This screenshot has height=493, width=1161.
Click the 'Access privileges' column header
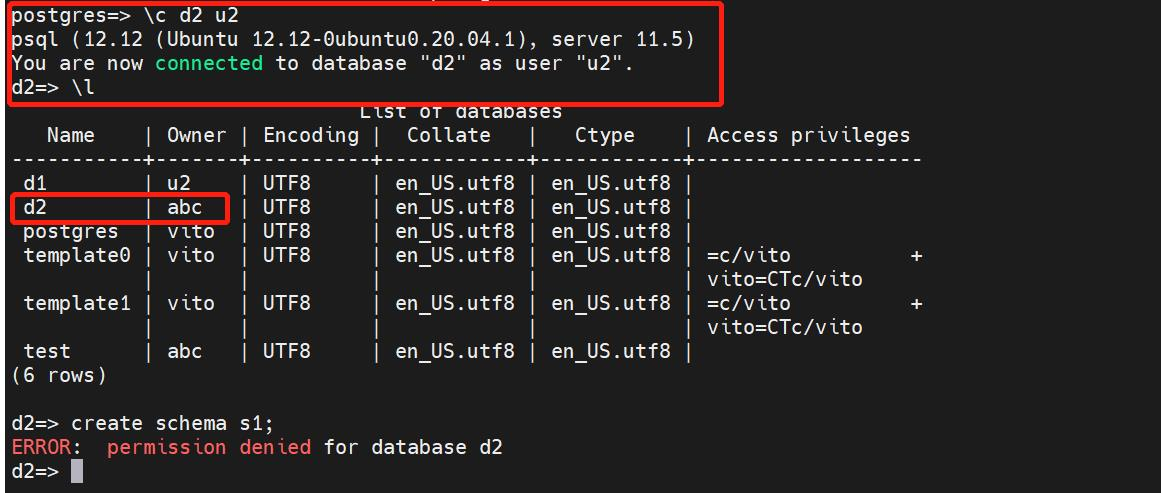coord(809,135)
